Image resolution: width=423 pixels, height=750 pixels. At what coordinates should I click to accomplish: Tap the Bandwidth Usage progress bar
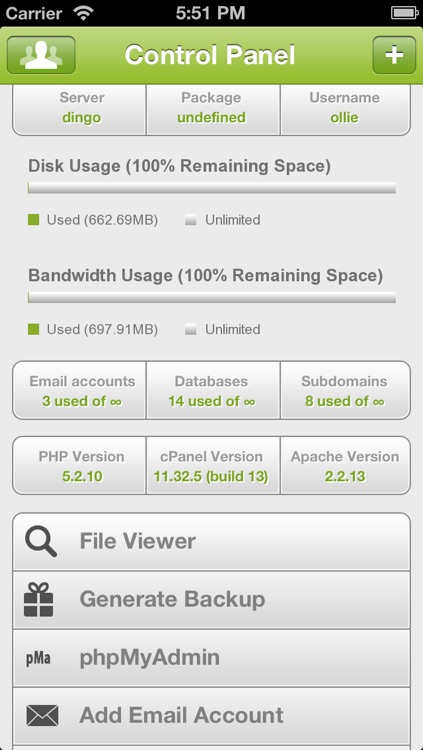coord(212,297)
